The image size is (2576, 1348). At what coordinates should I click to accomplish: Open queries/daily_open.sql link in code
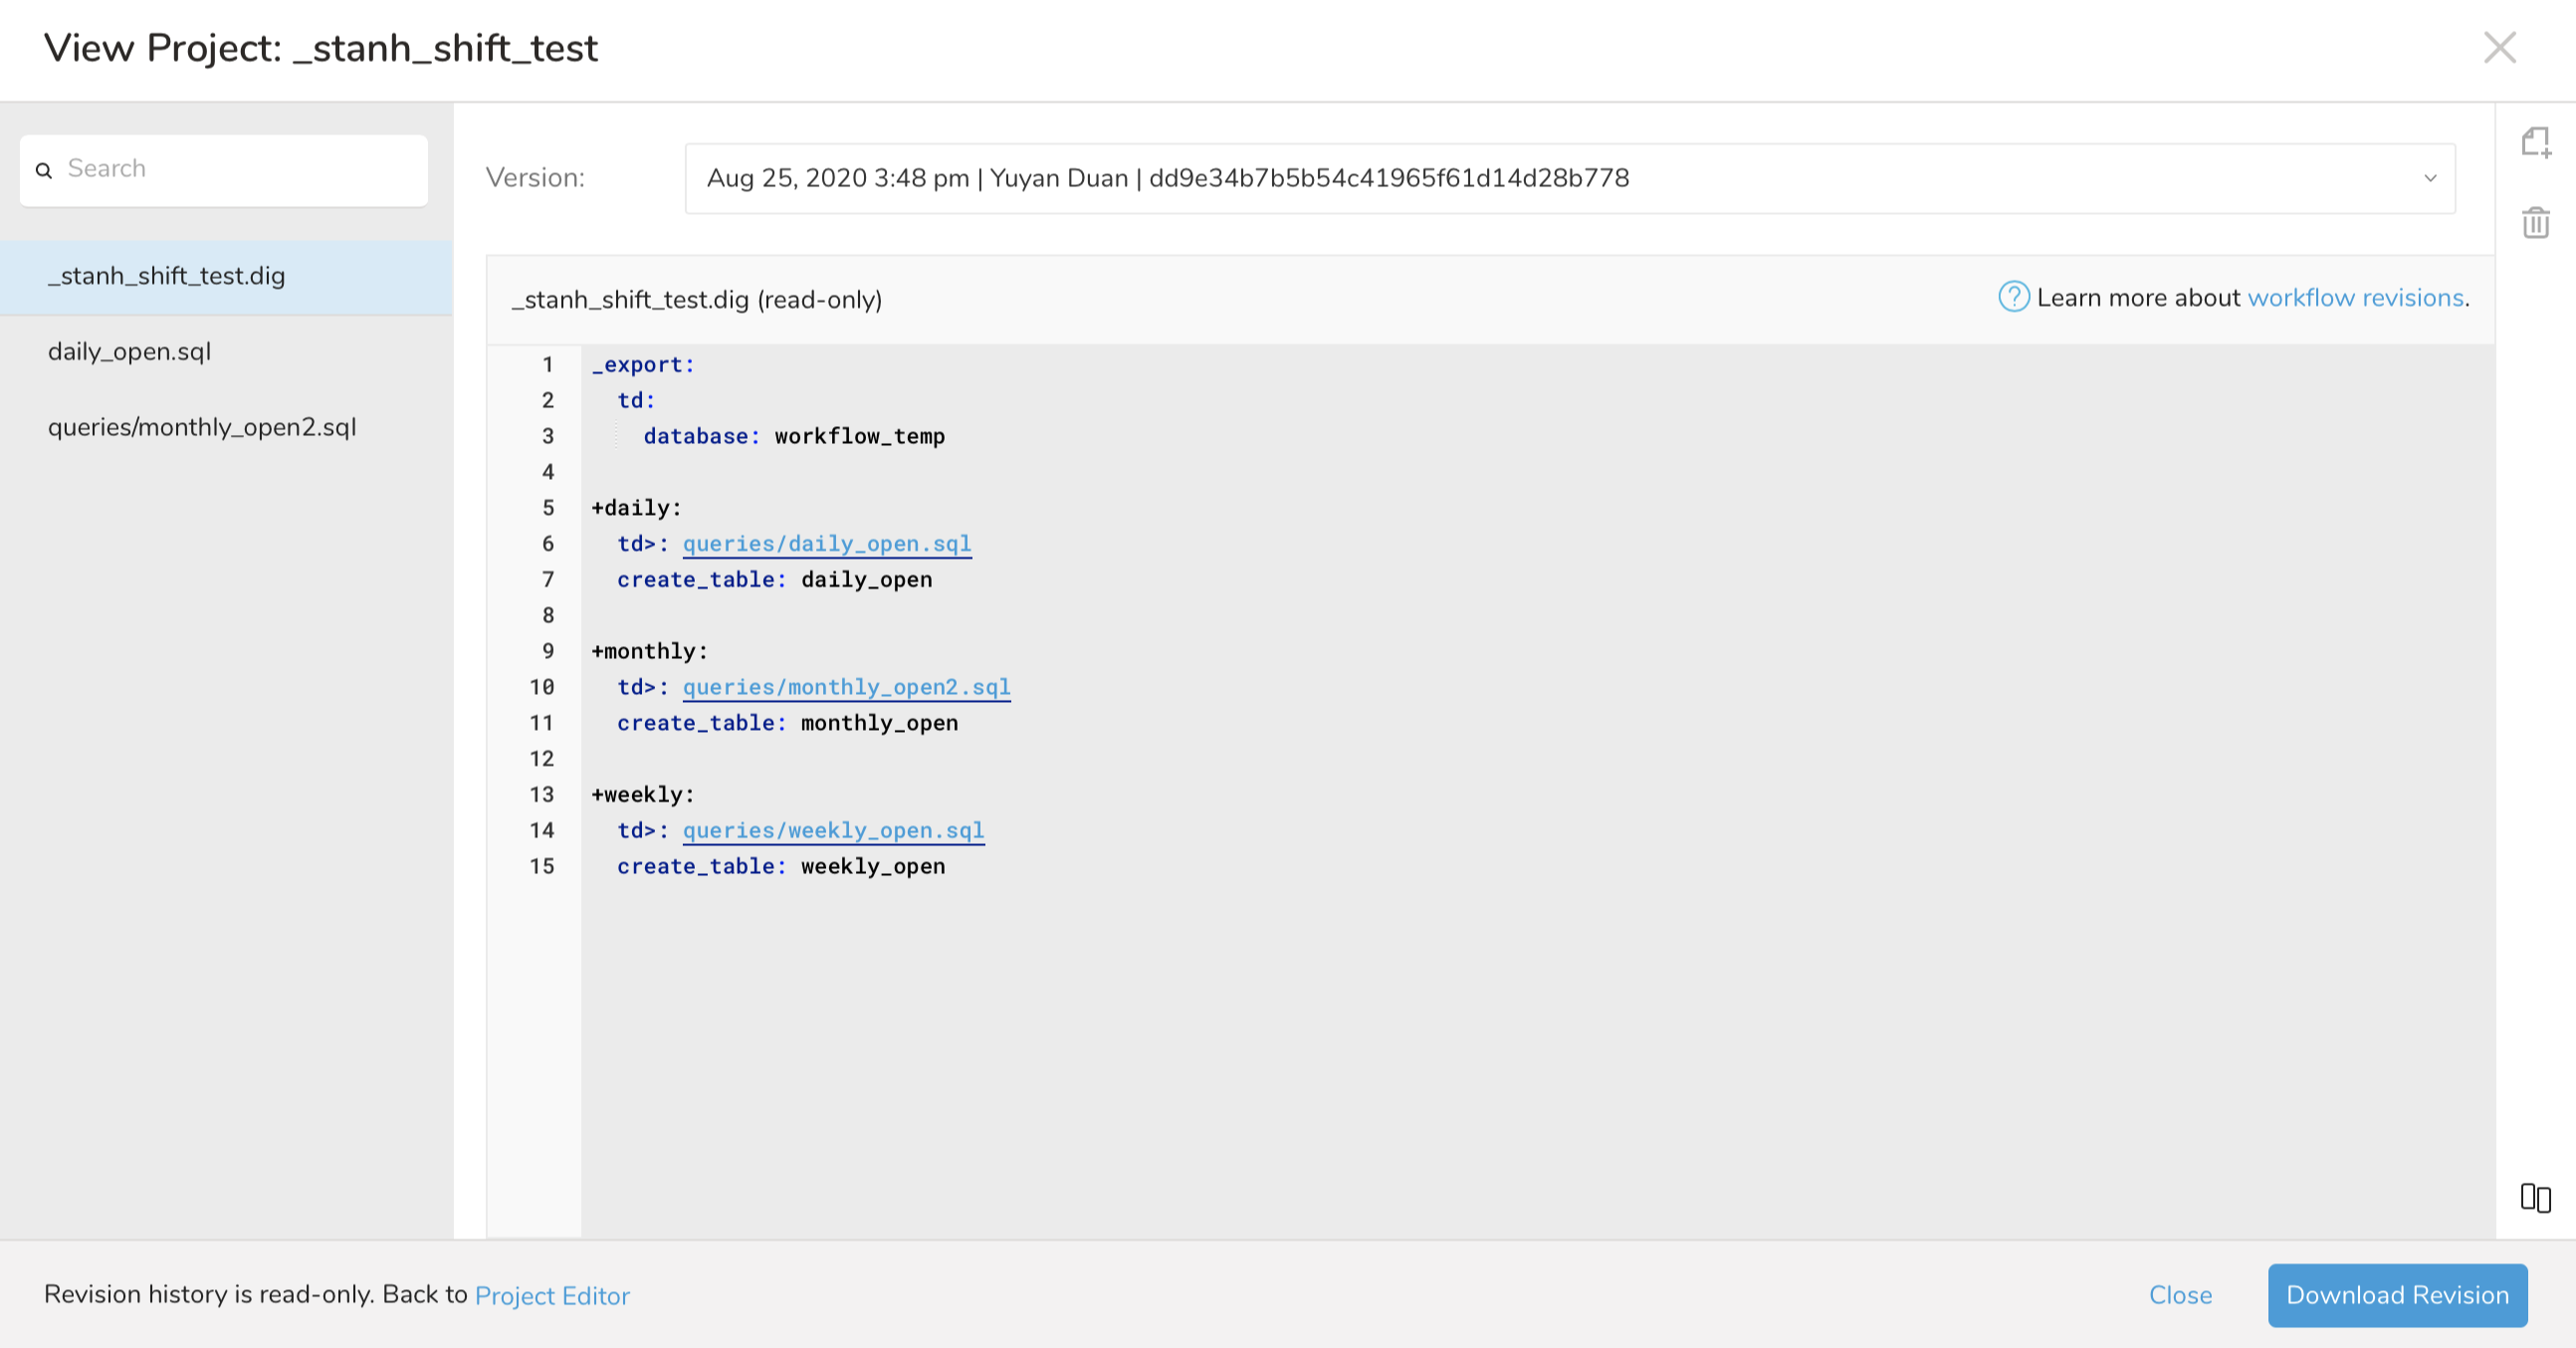(x=826, y=543)
